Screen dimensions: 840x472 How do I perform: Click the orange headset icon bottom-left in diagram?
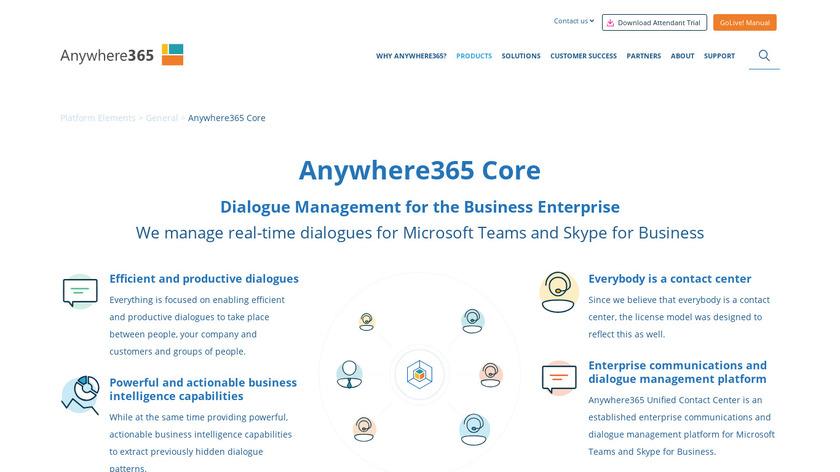[364, 429]
